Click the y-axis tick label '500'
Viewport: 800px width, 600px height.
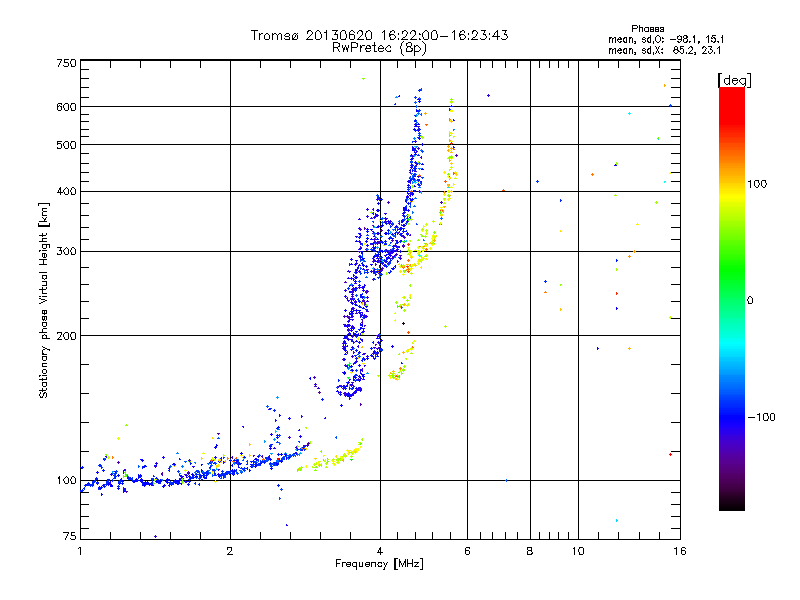[66, 145]
